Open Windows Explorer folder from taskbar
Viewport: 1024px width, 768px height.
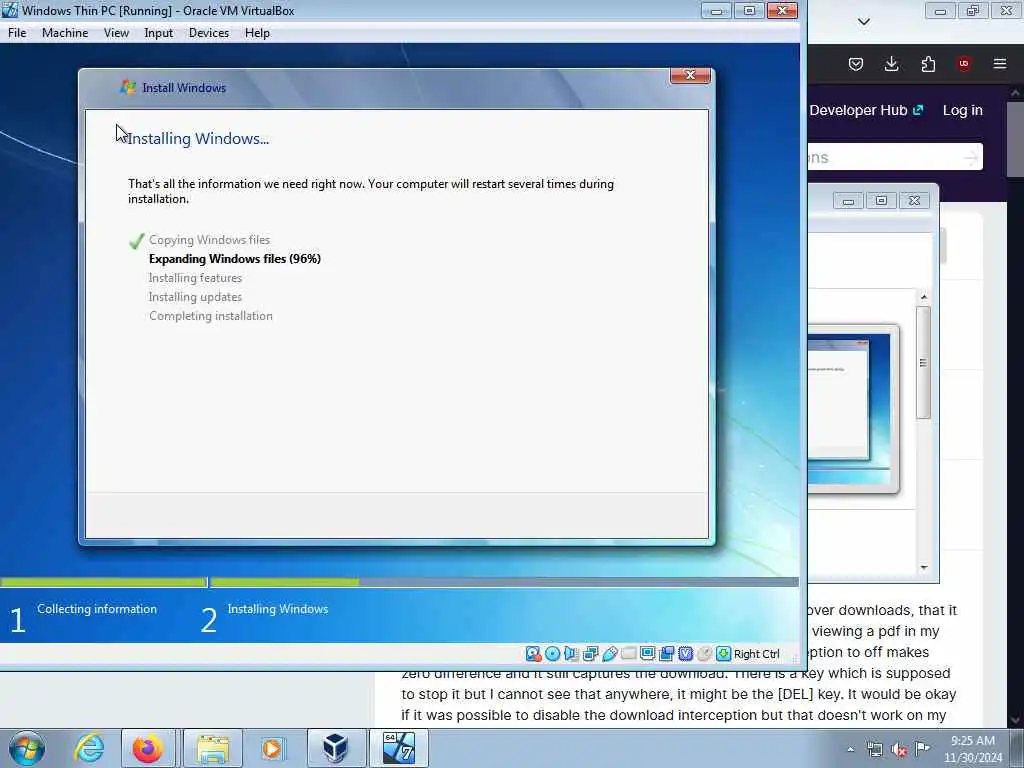point(213,748)
